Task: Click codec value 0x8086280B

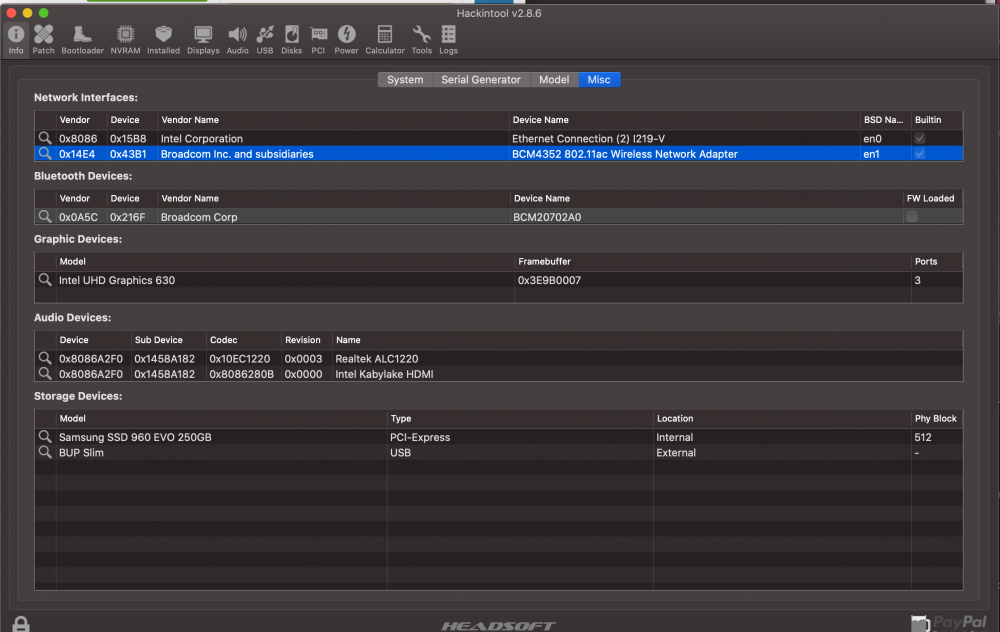Action: pyautogui.click(x=242, y=374)
